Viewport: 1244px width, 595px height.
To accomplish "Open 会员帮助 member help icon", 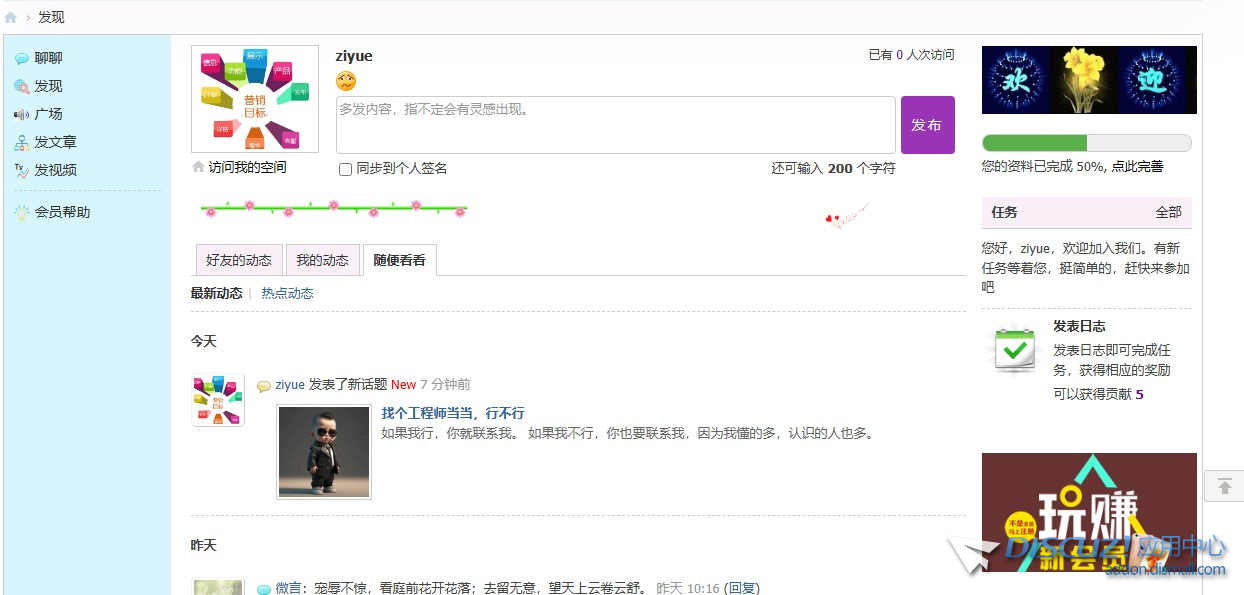I will point(21,213).
